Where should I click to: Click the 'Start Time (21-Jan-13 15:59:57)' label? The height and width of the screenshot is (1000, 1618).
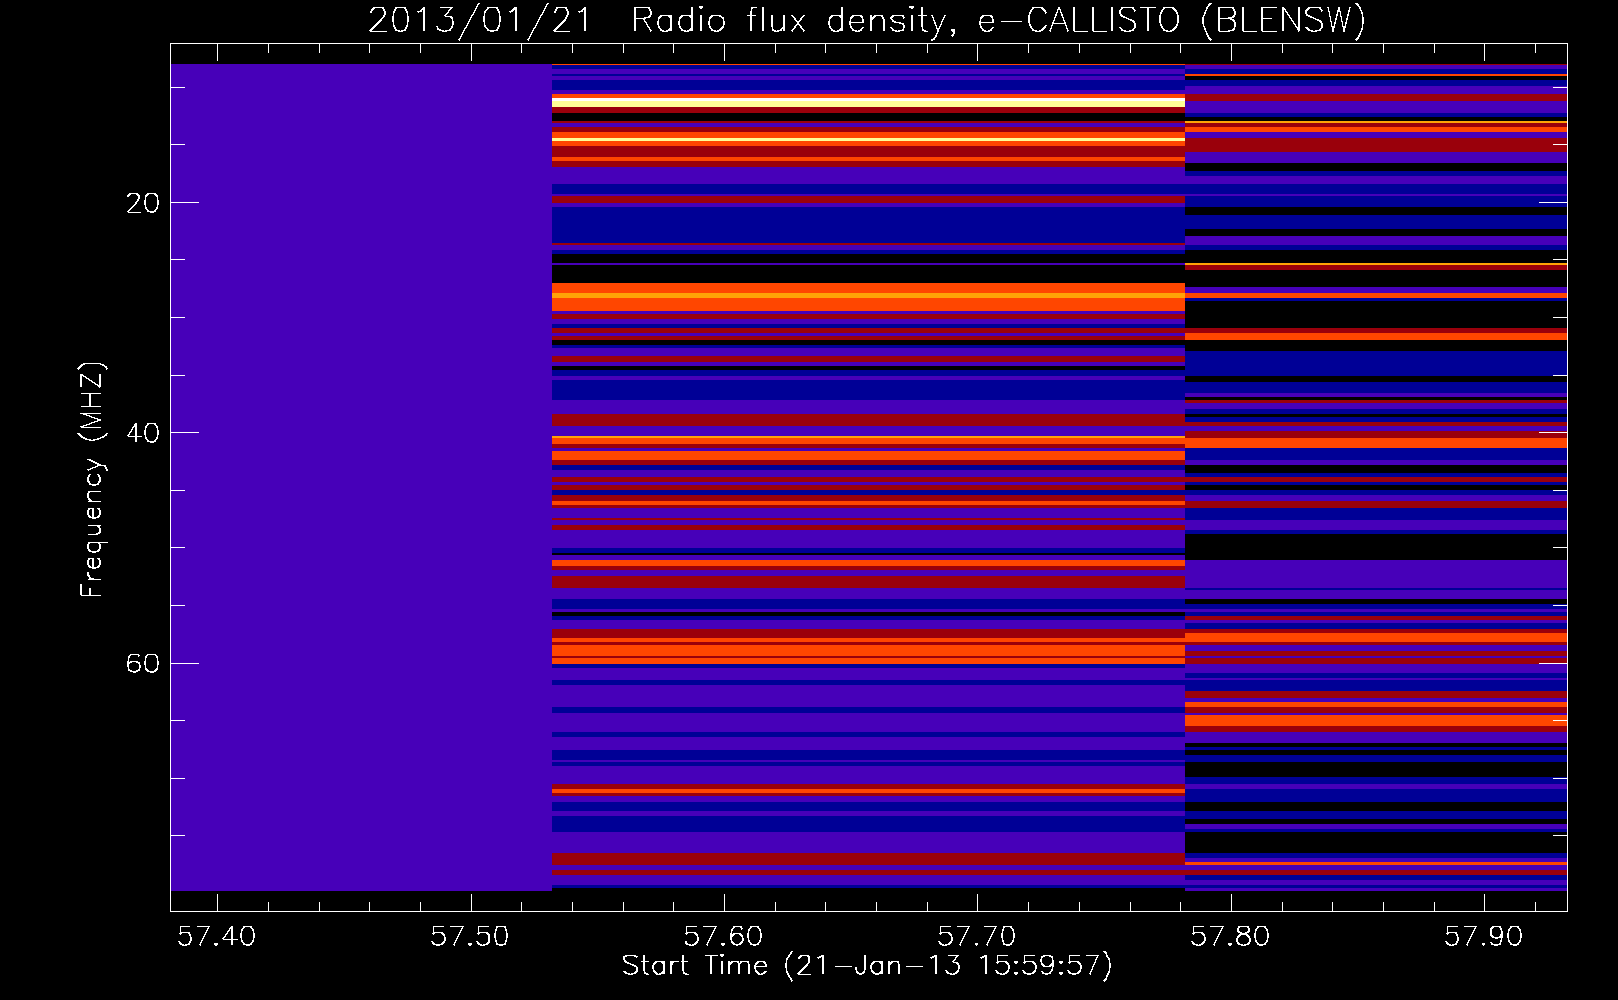point(867,966)
